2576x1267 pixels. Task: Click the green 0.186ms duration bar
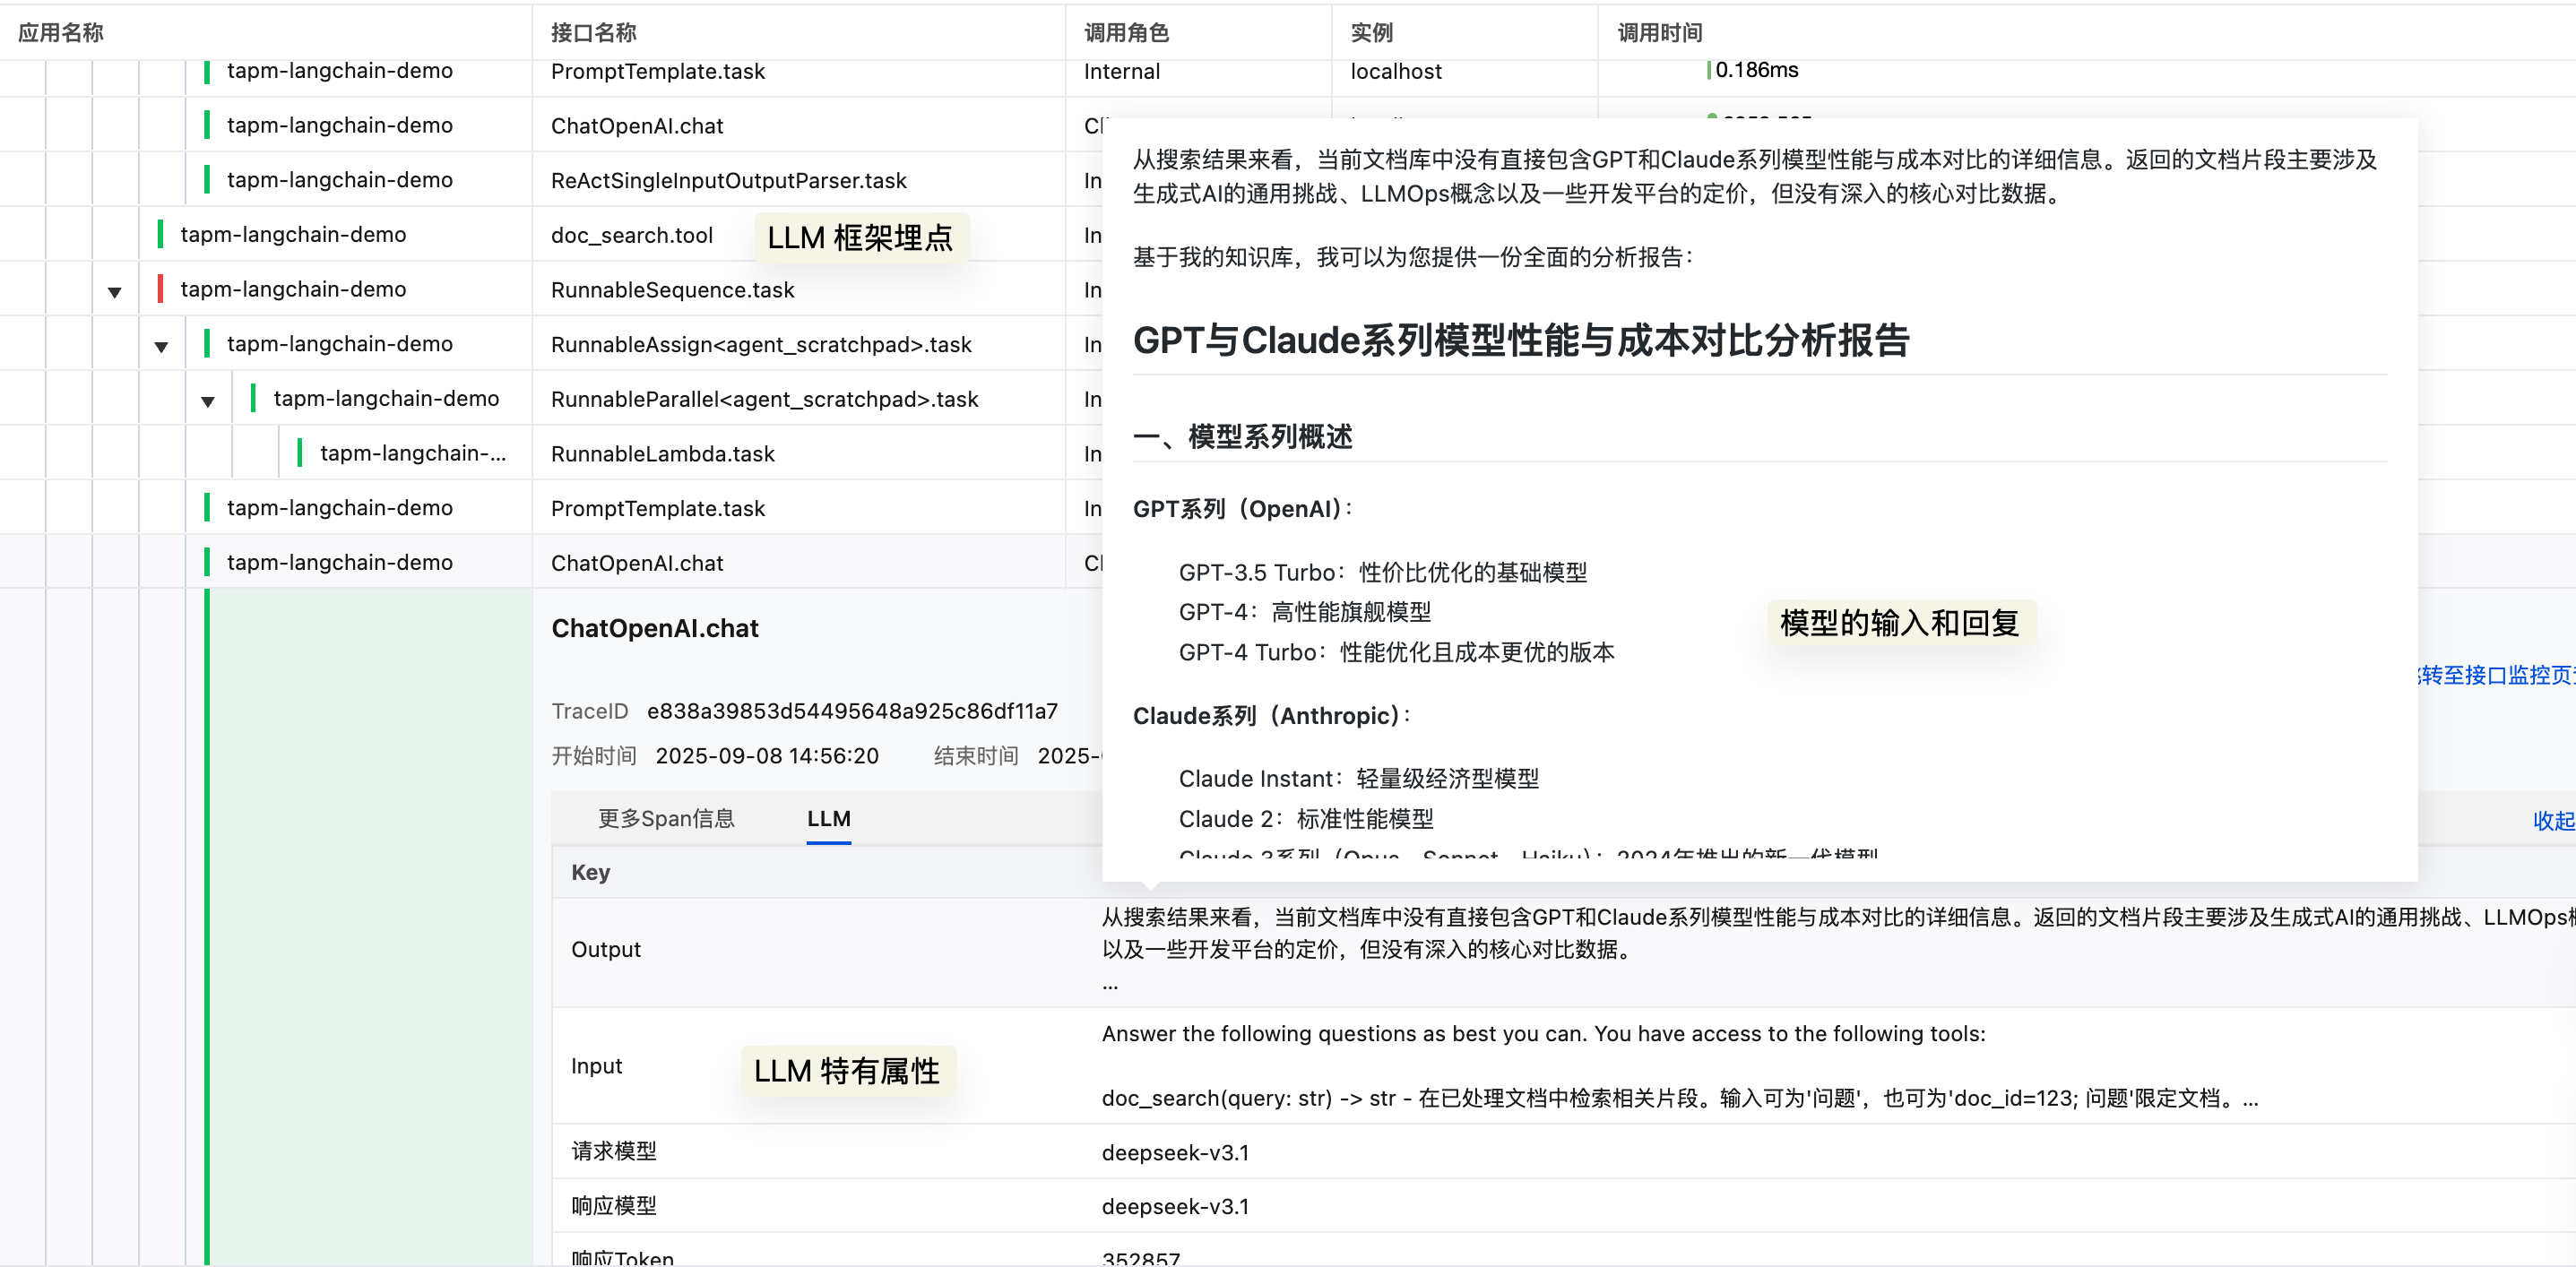(x=1708, y=70)
